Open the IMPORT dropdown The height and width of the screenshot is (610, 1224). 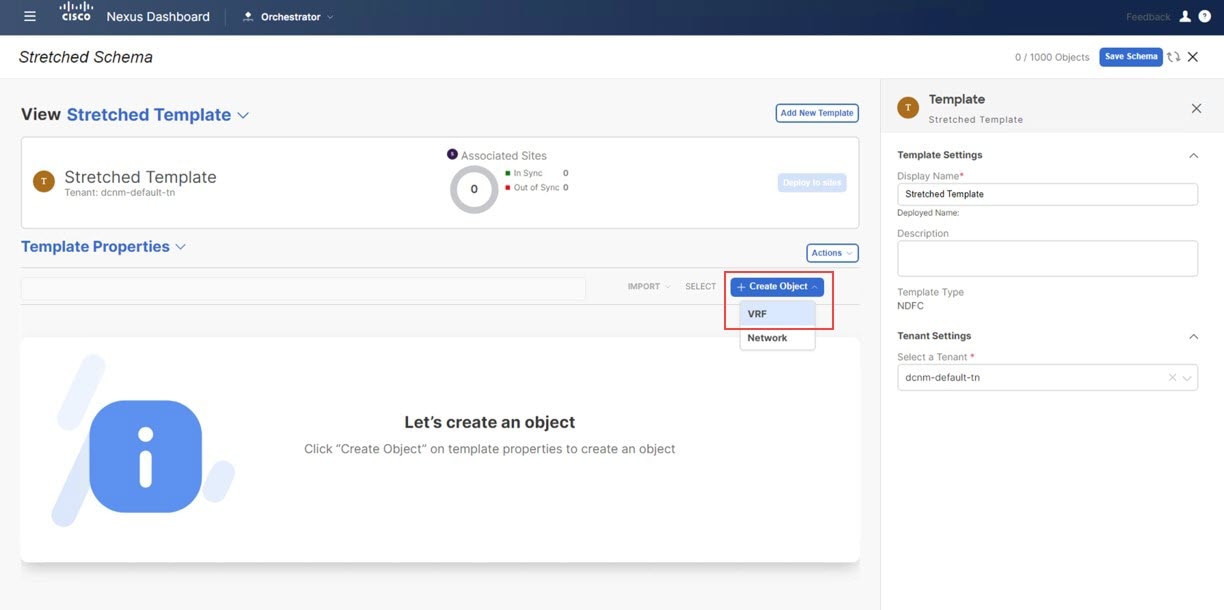[x=649, y=287]
